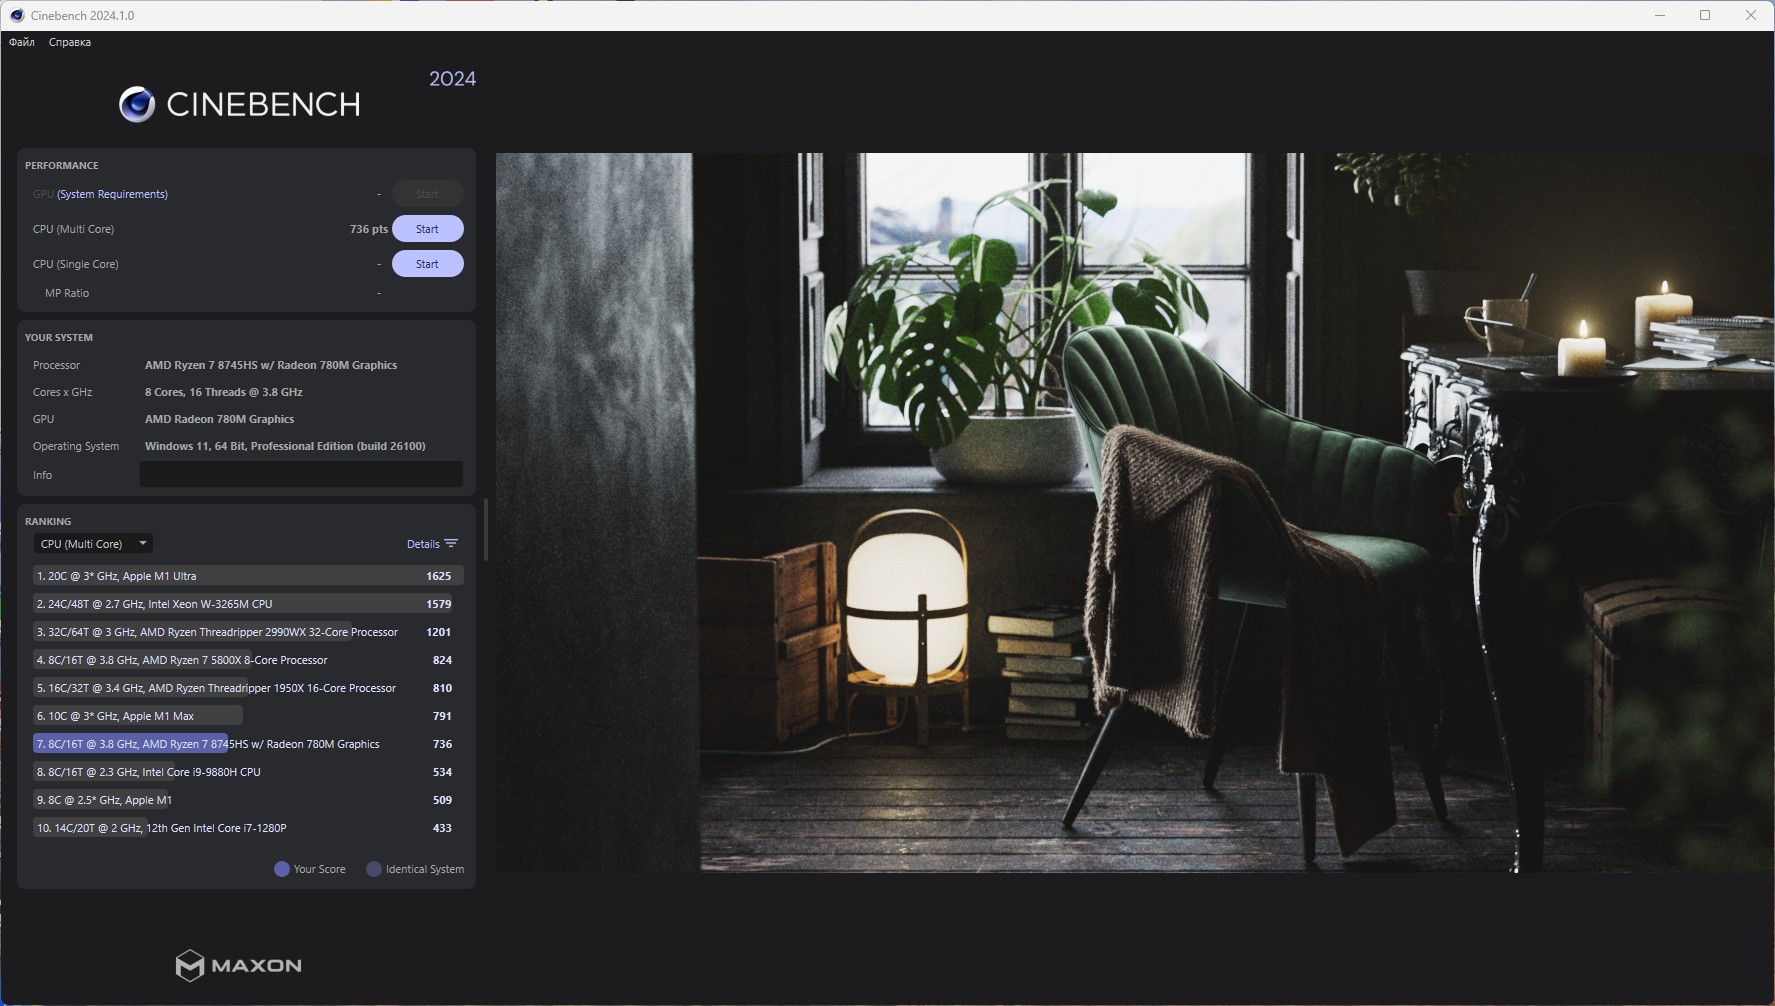Select the Threadripper 2990WX ranking row
Viewport: 1775px width, 1006px height.
248,632
